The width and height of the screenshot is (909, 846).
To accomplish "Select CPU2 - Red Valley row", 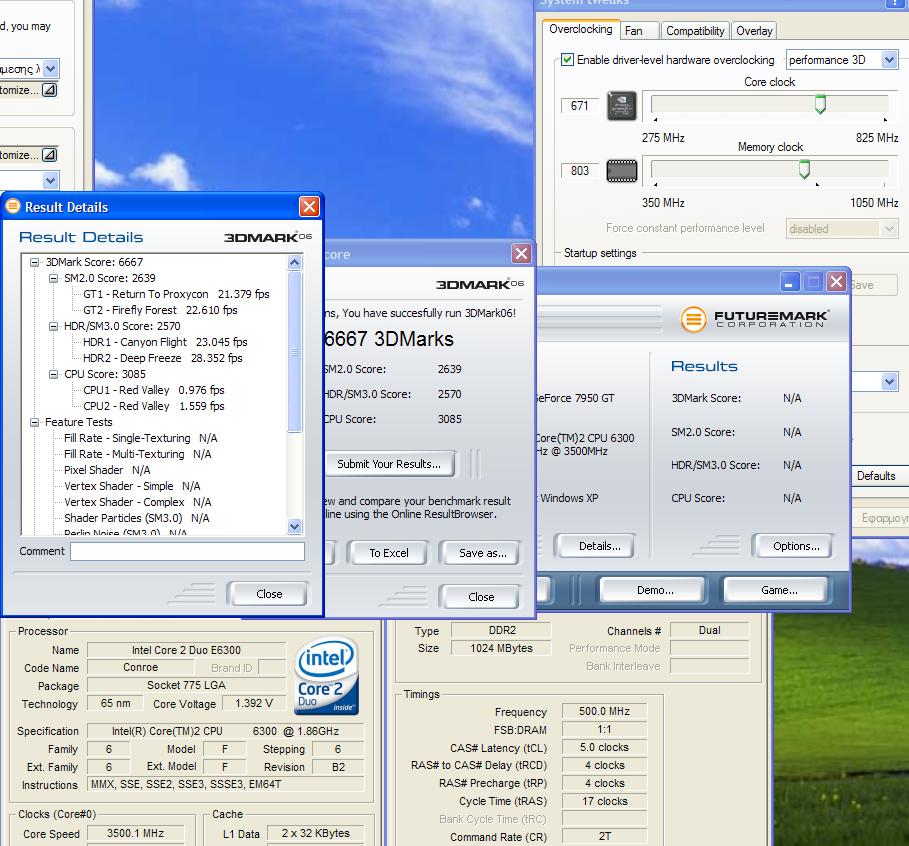I will pos(154,406).
